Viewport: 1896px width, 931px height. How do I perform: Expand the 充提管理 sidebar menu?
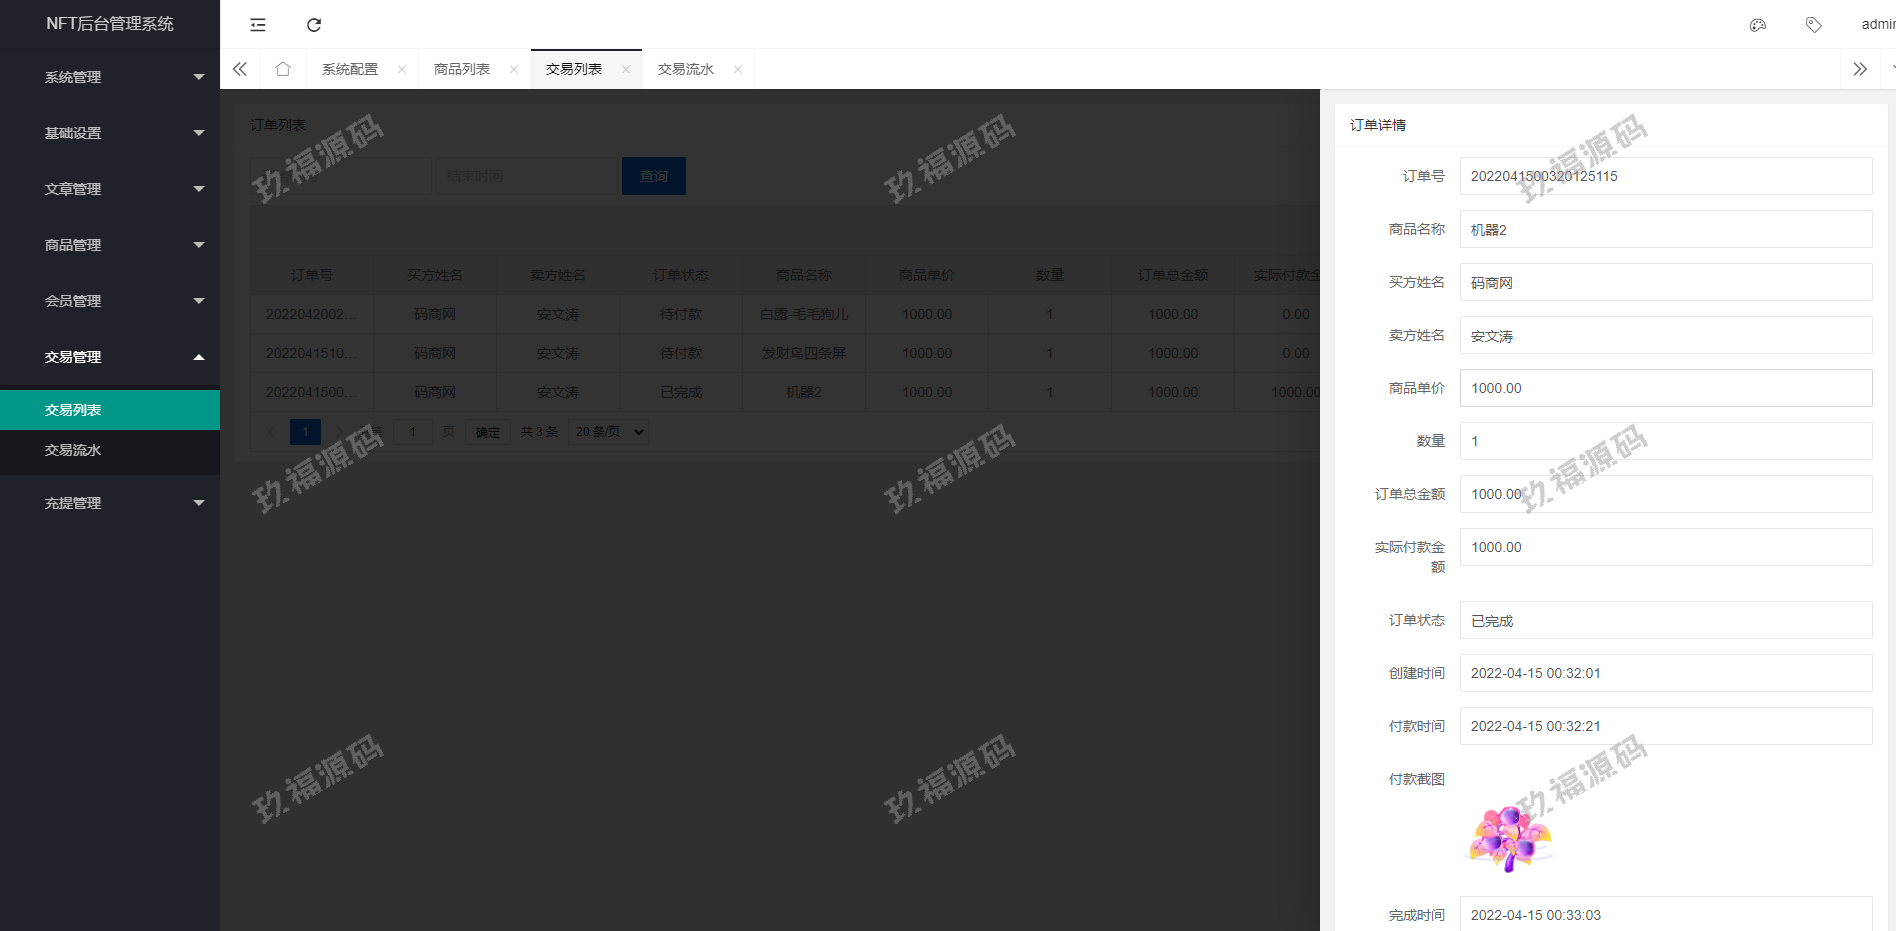110,503
